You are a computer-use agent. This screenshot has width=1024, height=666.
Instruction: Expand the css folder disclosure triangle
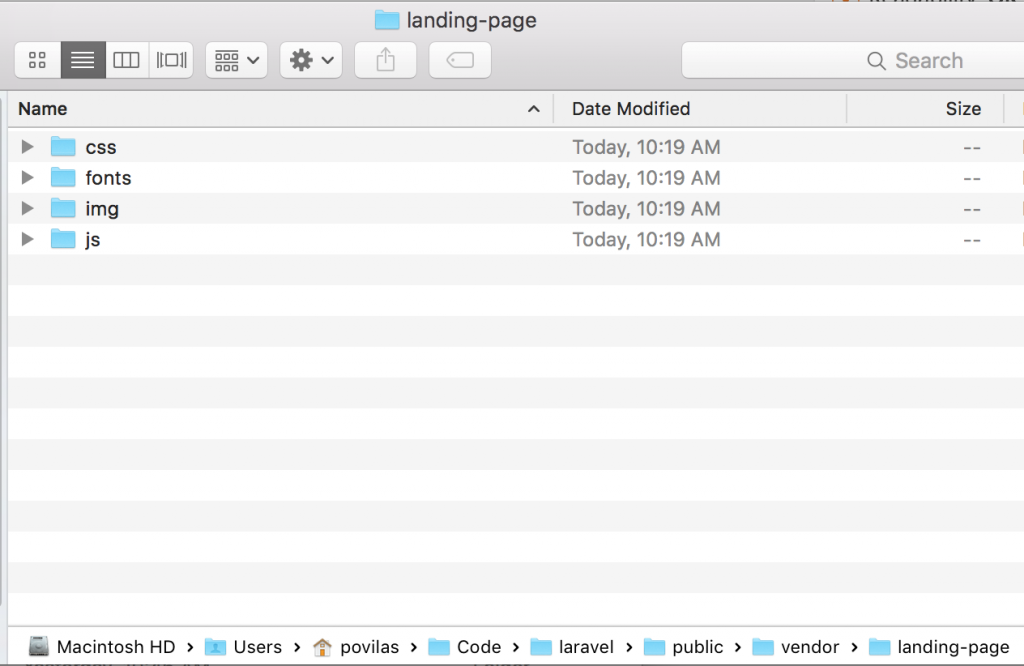[27, 146]
